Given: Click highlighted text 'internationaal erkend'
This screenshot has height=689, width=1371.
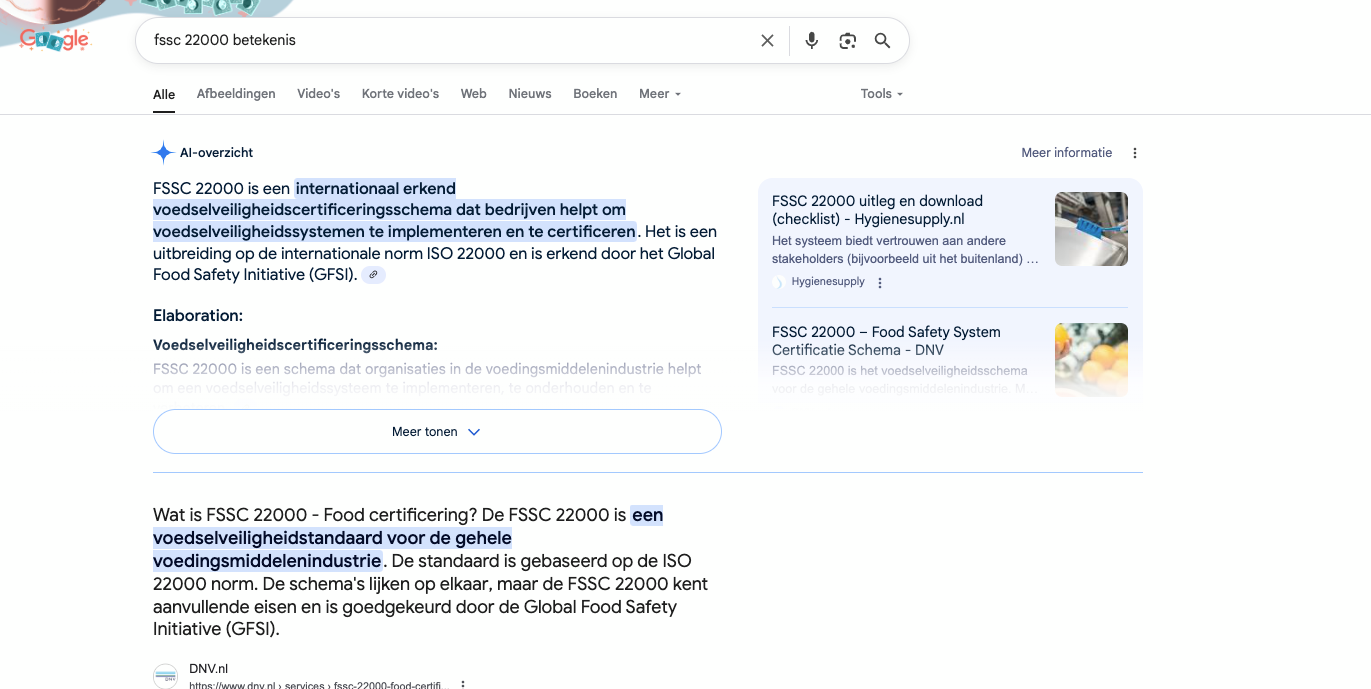Looking at the screenshot, I should 375,188.
